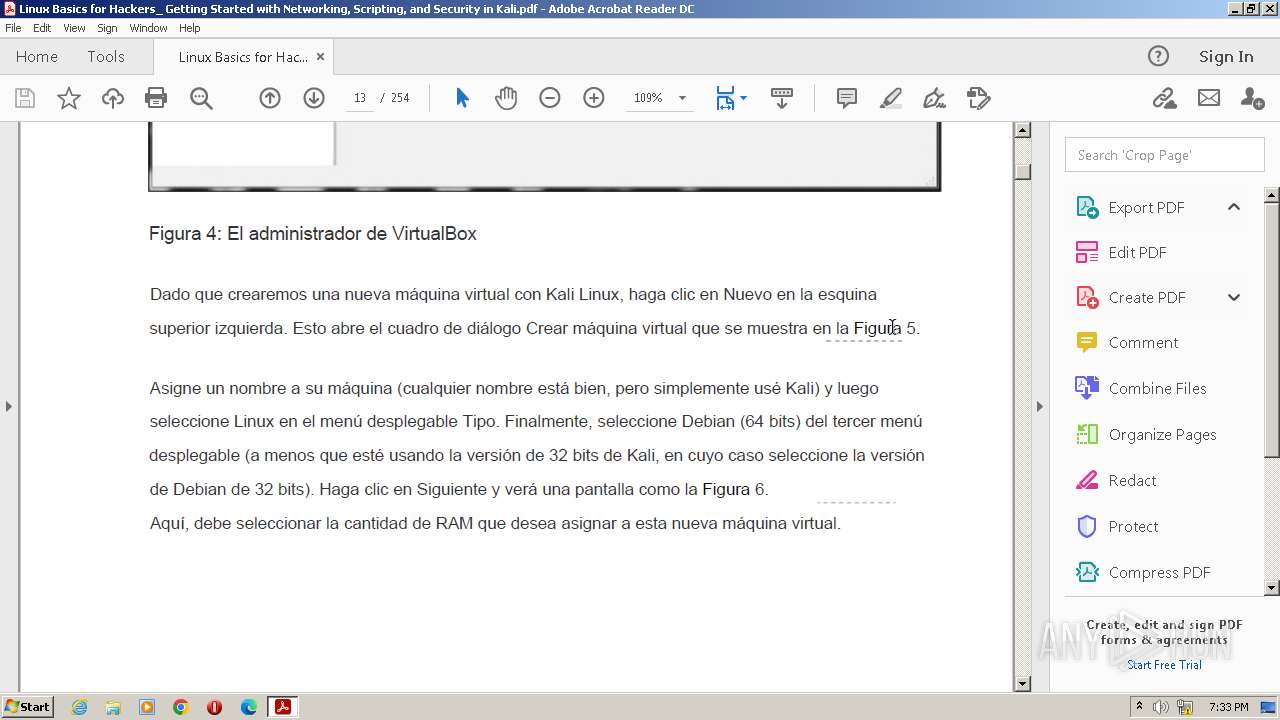Viewport: 1280px width, 720px height.
Task: Switch to the Home tab
Action: 37,57
